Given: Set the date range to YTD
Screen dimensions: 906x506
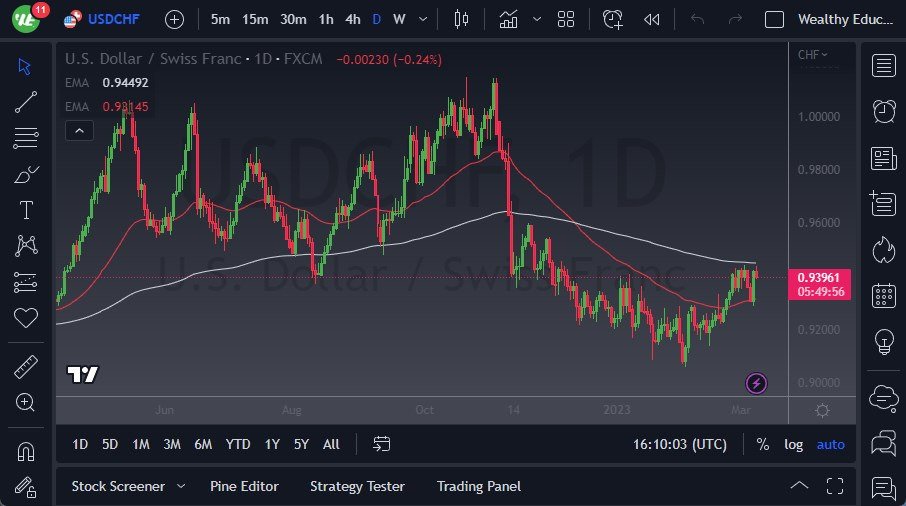Looking at the screenshot, I should coord(238,444).
